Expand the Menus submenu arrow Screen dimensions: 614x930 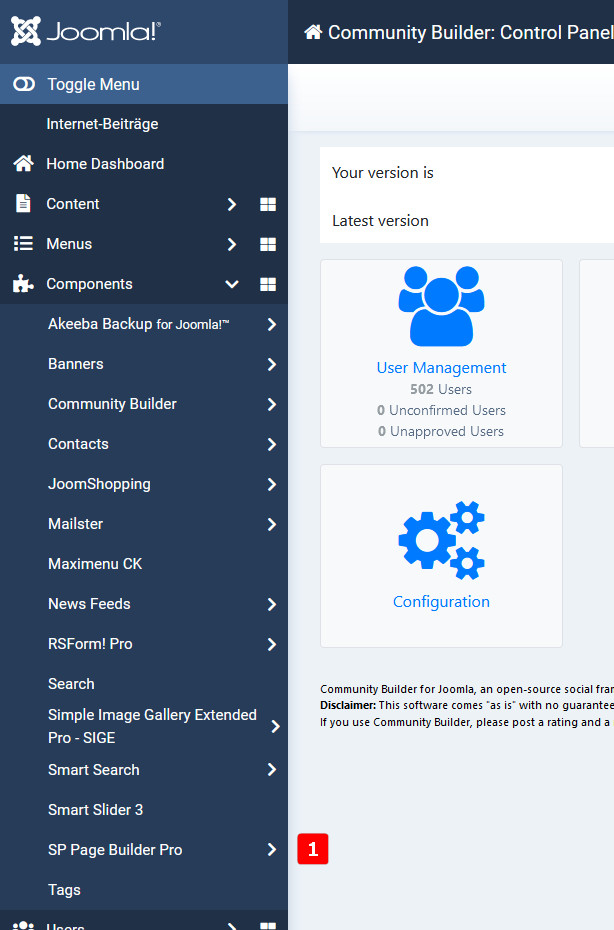tap(232, 244)
